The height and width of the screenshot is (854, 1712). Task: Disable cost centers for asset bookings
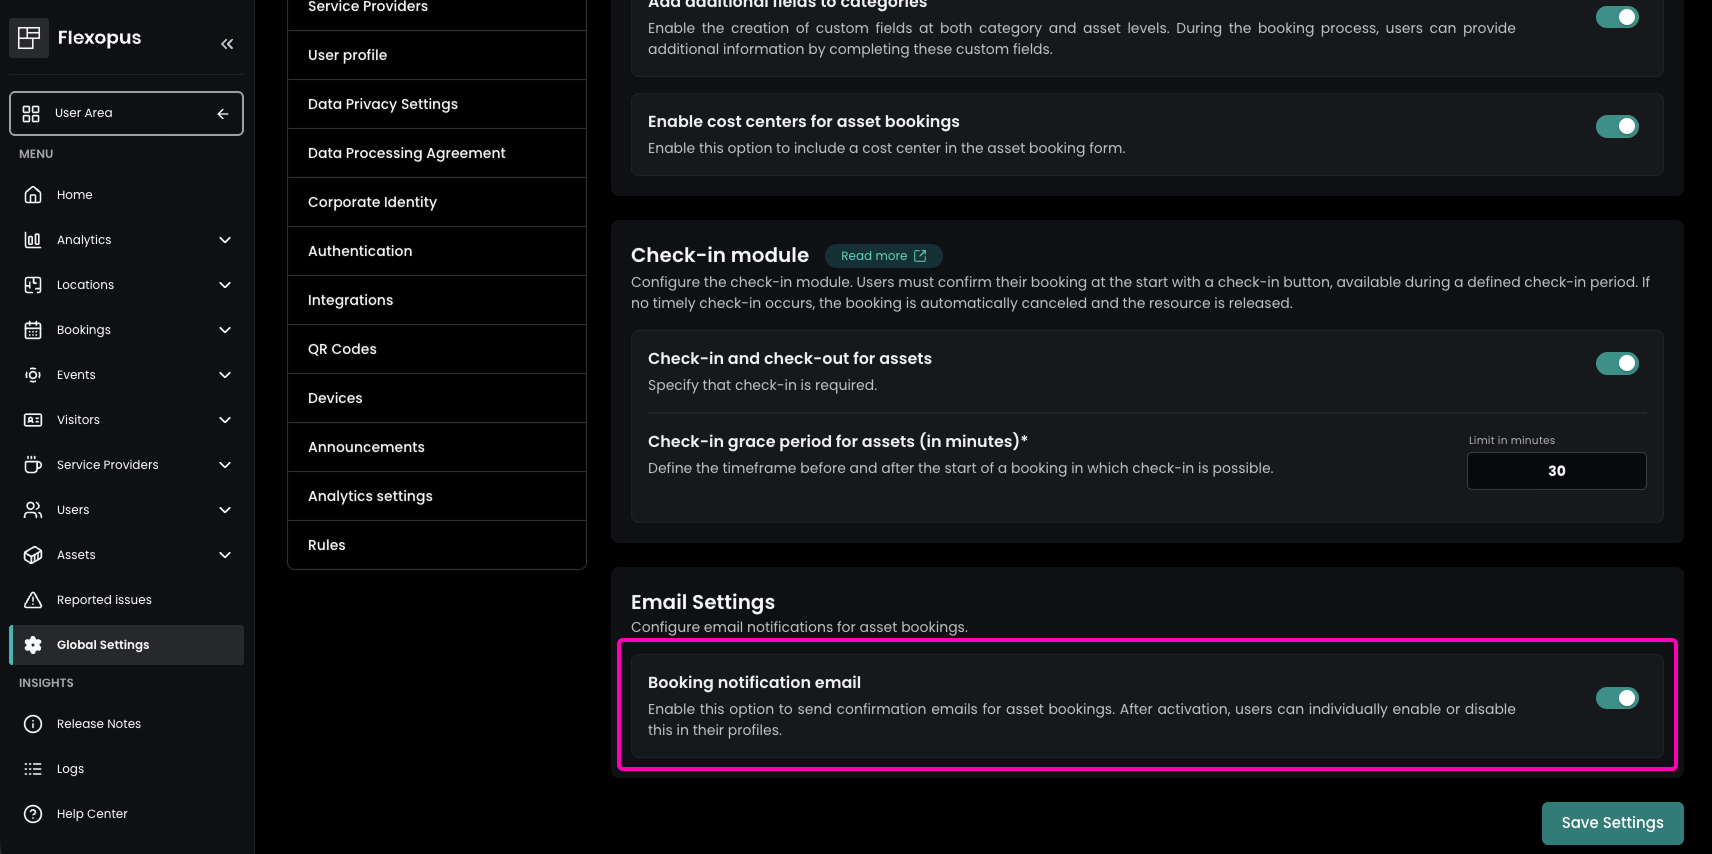(x=1616, y=126)
